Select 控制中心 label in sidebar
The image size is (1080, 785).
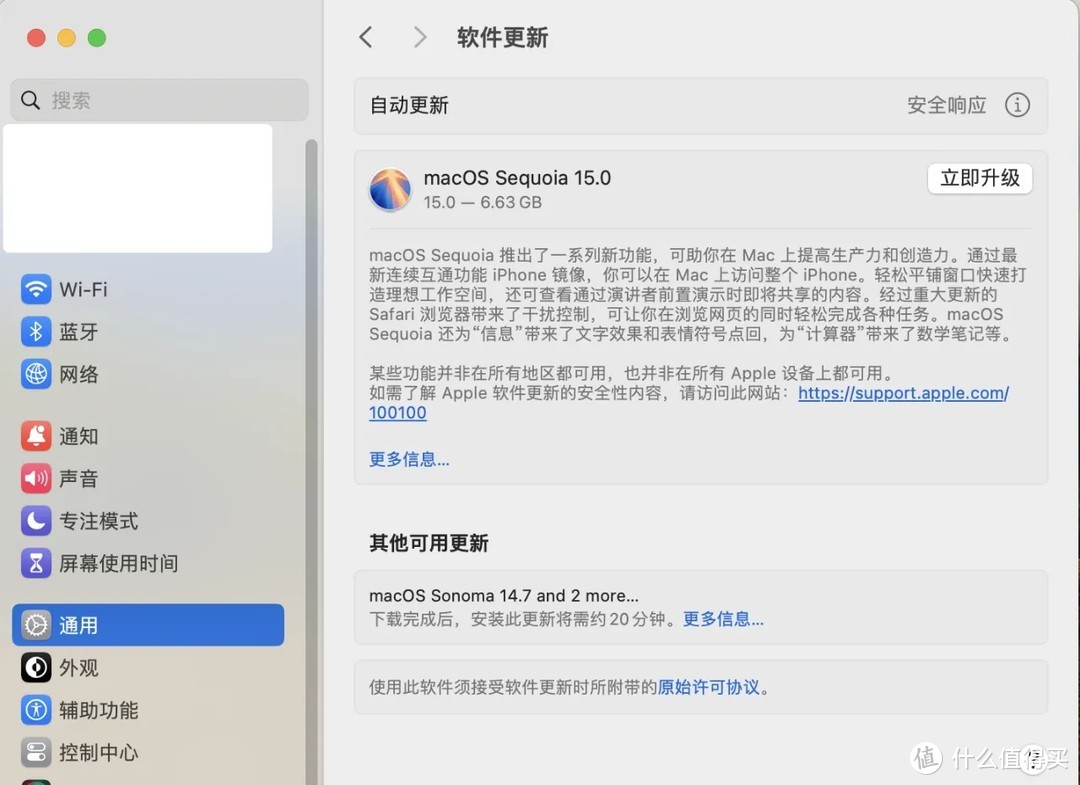point(98,752)
